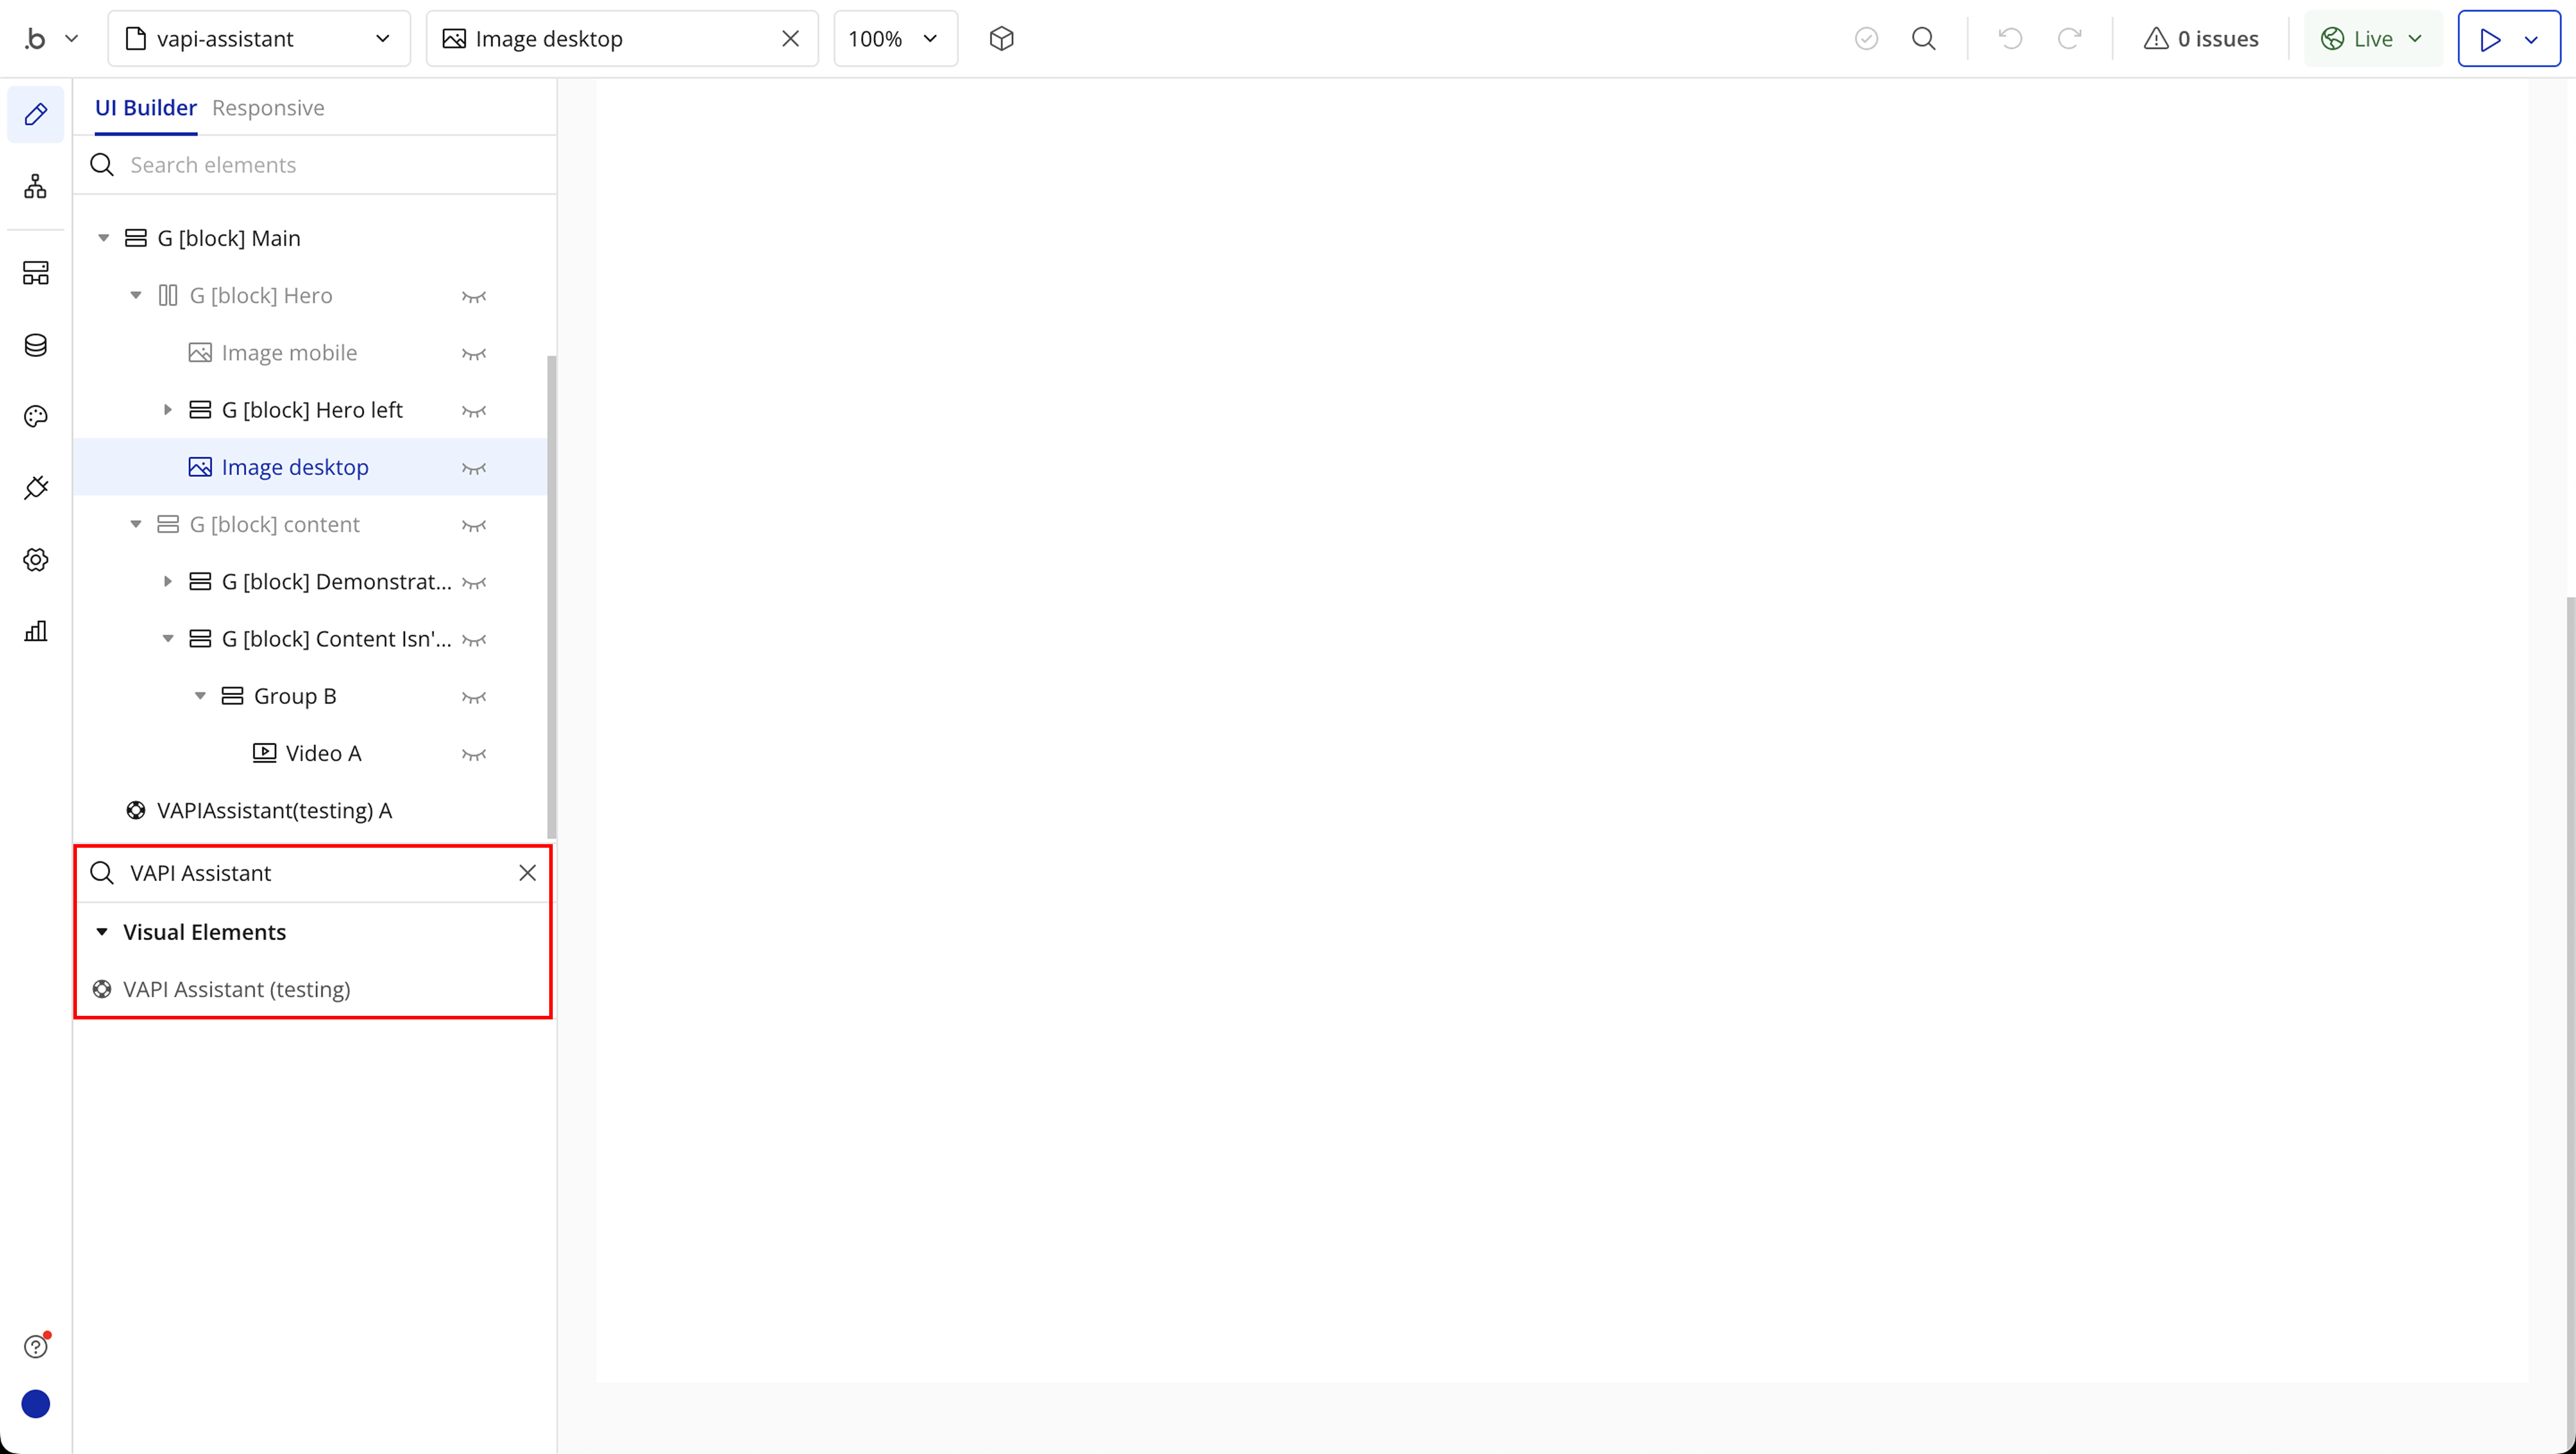Click the 0 issues indicator

(x=2200, y=39)
